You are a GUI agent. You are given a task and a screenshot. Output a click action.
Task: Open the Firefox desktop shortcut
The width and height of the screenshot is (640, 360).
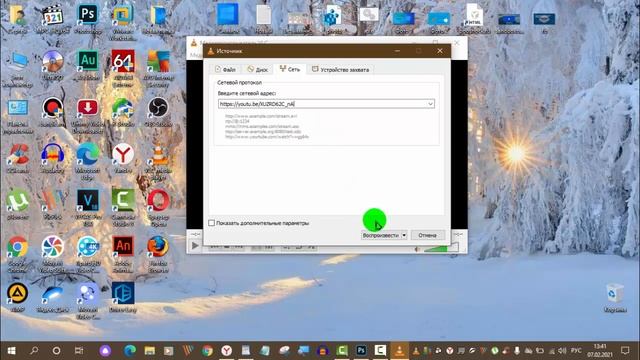(x=158, y=253)
